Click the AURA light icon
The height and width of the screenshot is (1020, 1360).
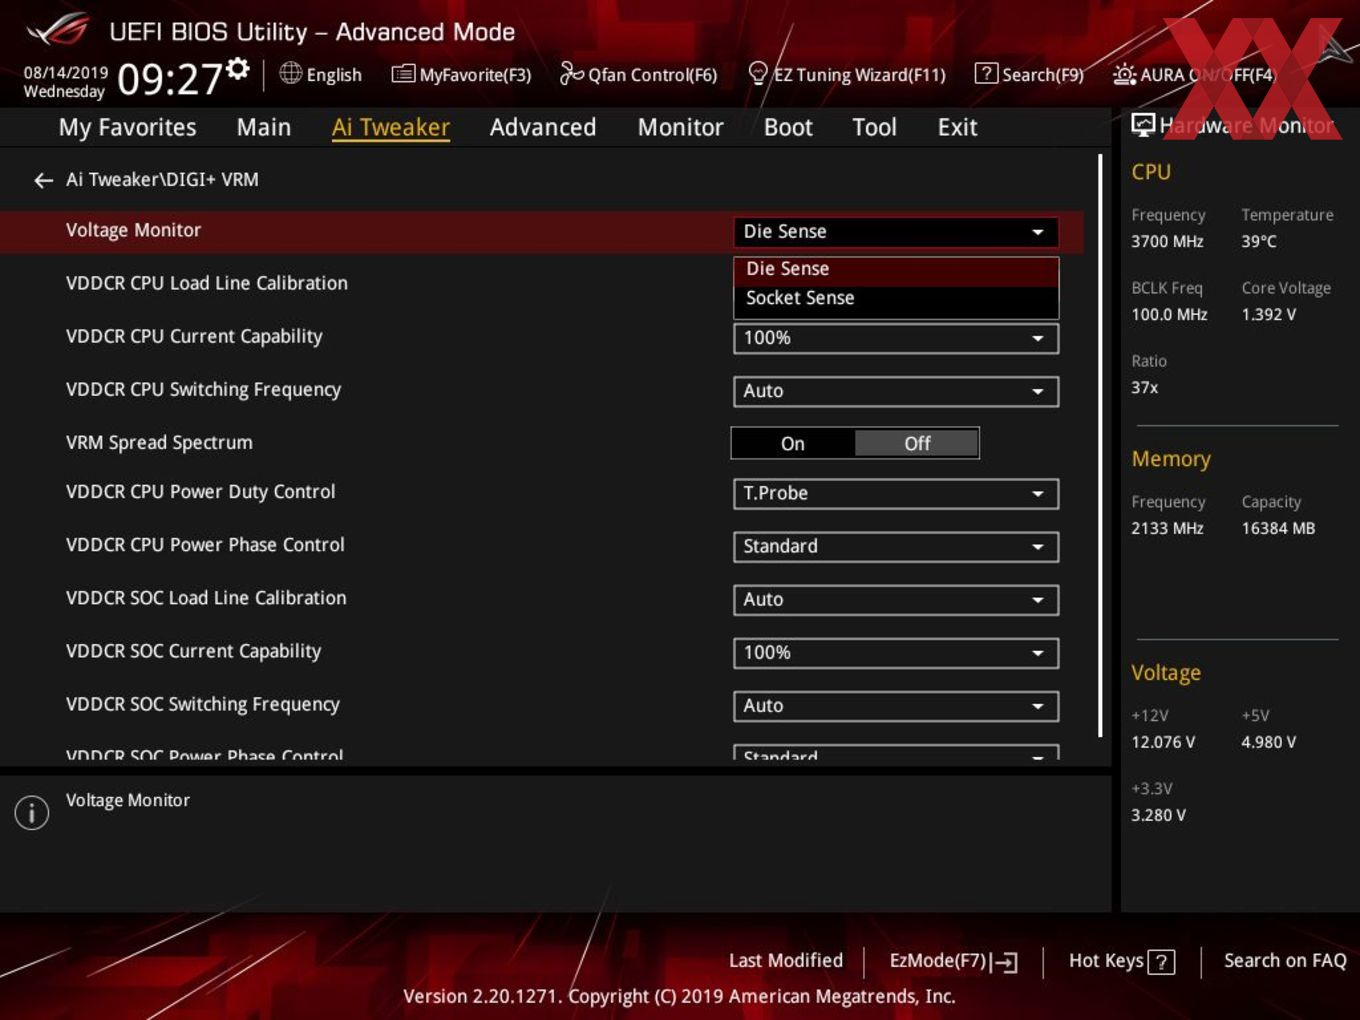(x=1124, y=74)
